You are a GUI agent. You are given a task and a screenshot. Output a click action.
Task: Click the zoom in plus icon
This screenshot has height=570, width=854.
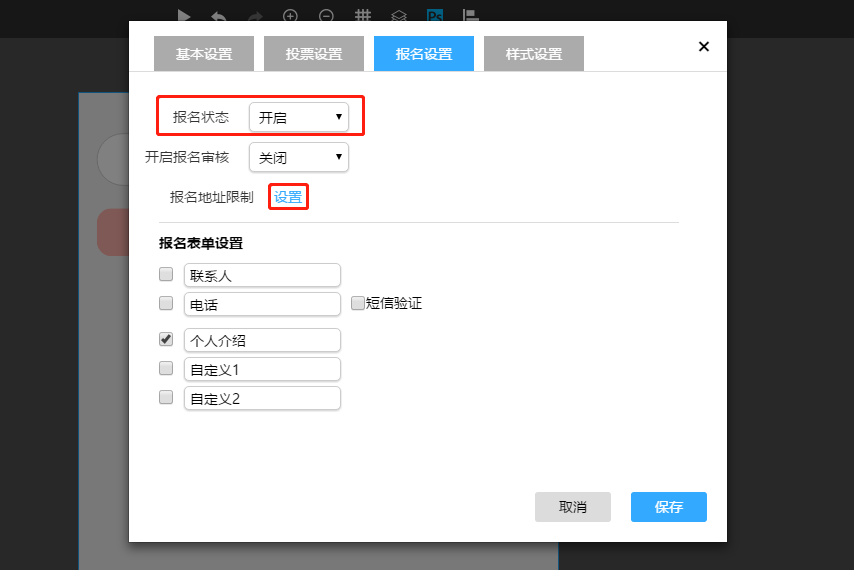[x=290, y=16]
